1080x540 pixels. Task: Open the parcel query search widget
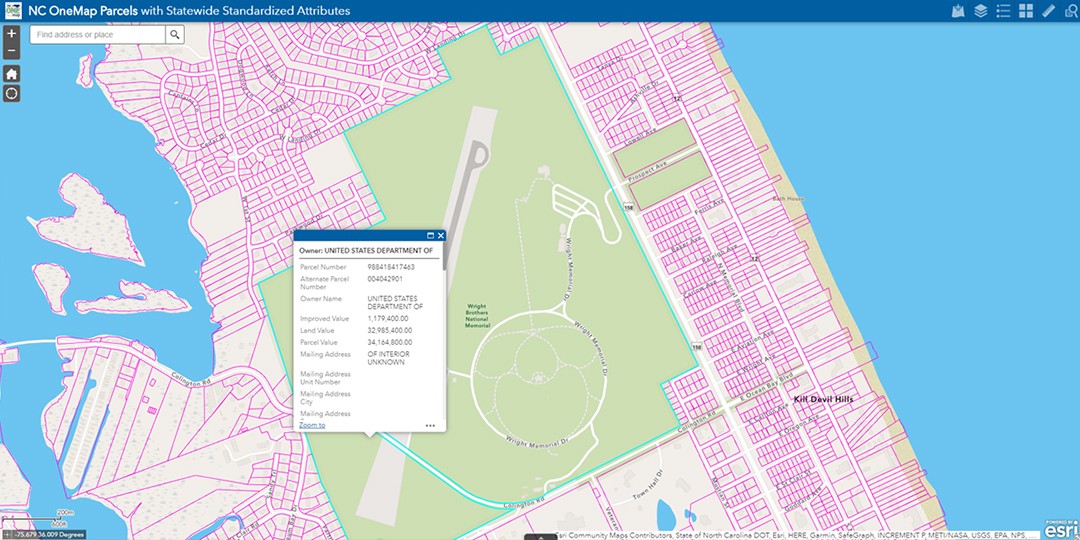click(1071, 11)
